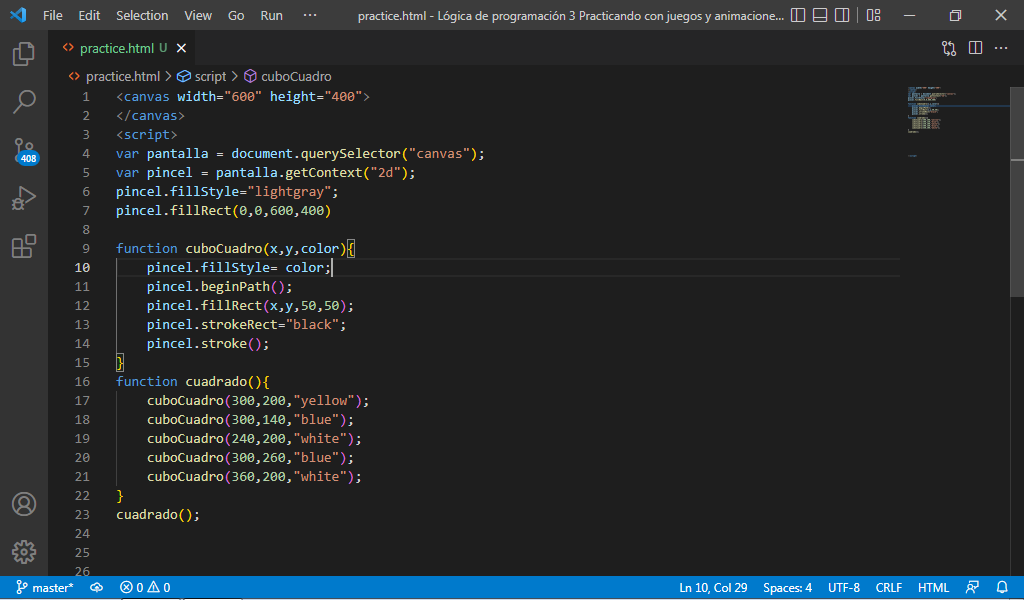
Task: Click Ln 10, Col 29 cursor position
Action: coord(713,588)
